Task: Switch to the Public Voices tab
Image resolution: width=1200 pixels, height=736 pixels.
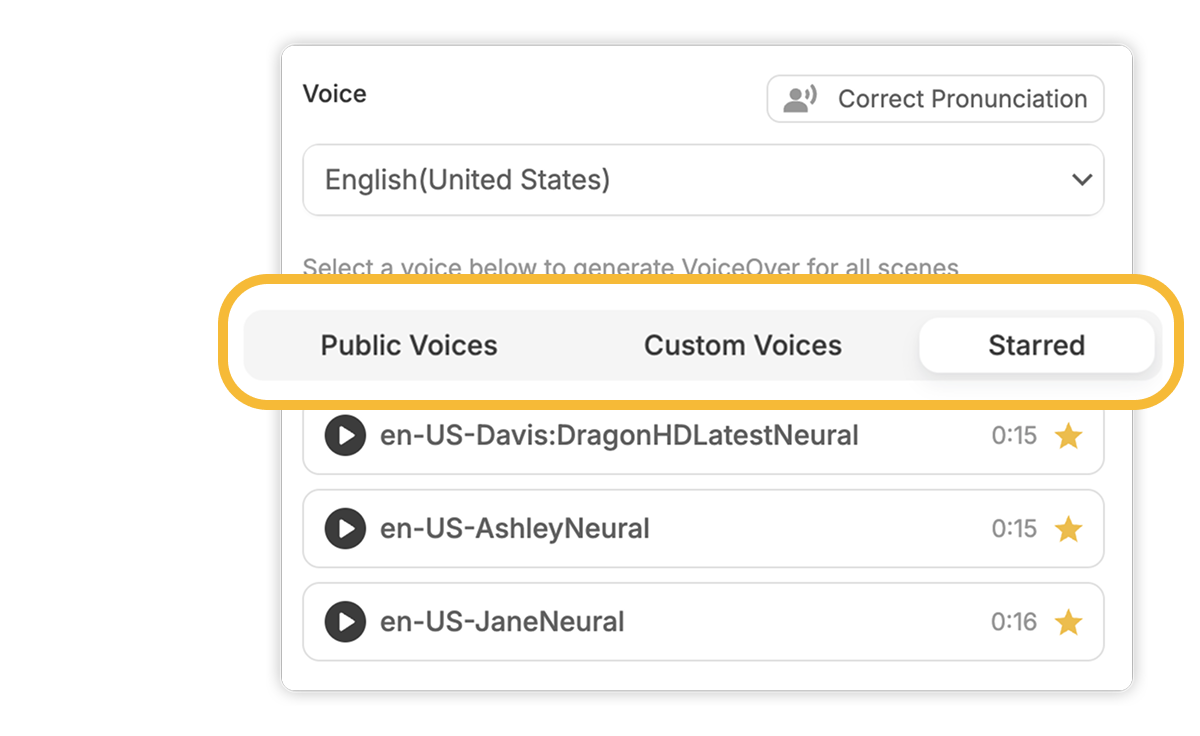Action: (x=408, y=345)
